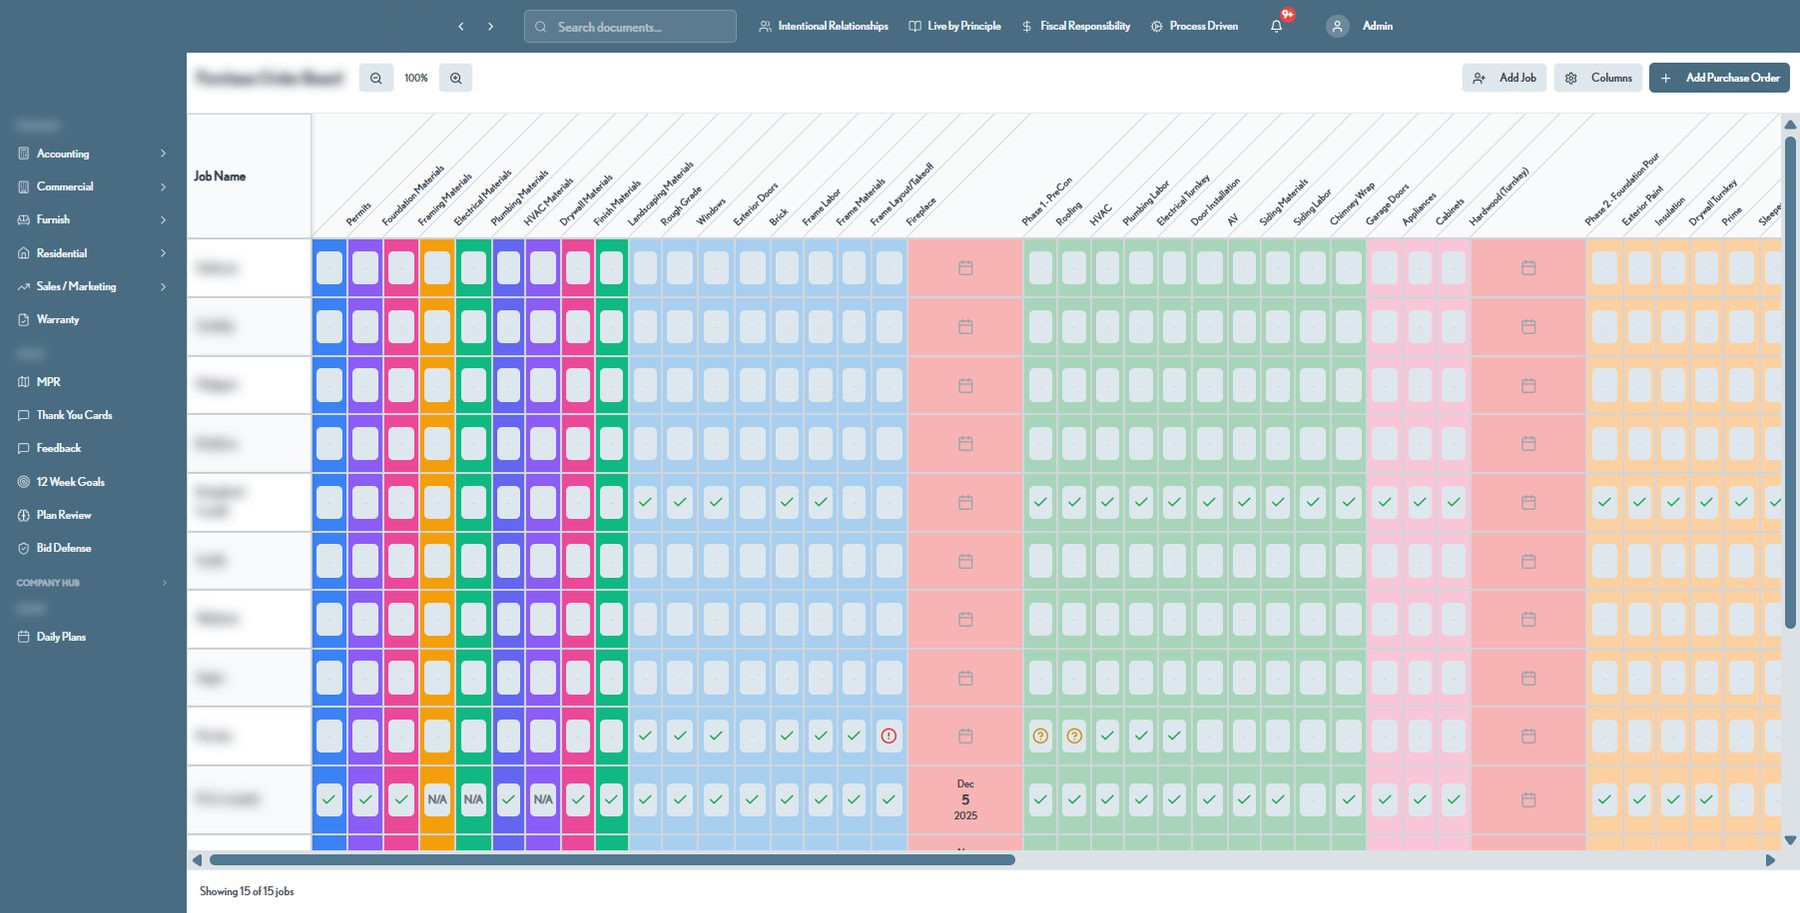Click the scroll-down arrow of vertical scrollbar
The image size is (1800, 913).
tap(1790, 840)
